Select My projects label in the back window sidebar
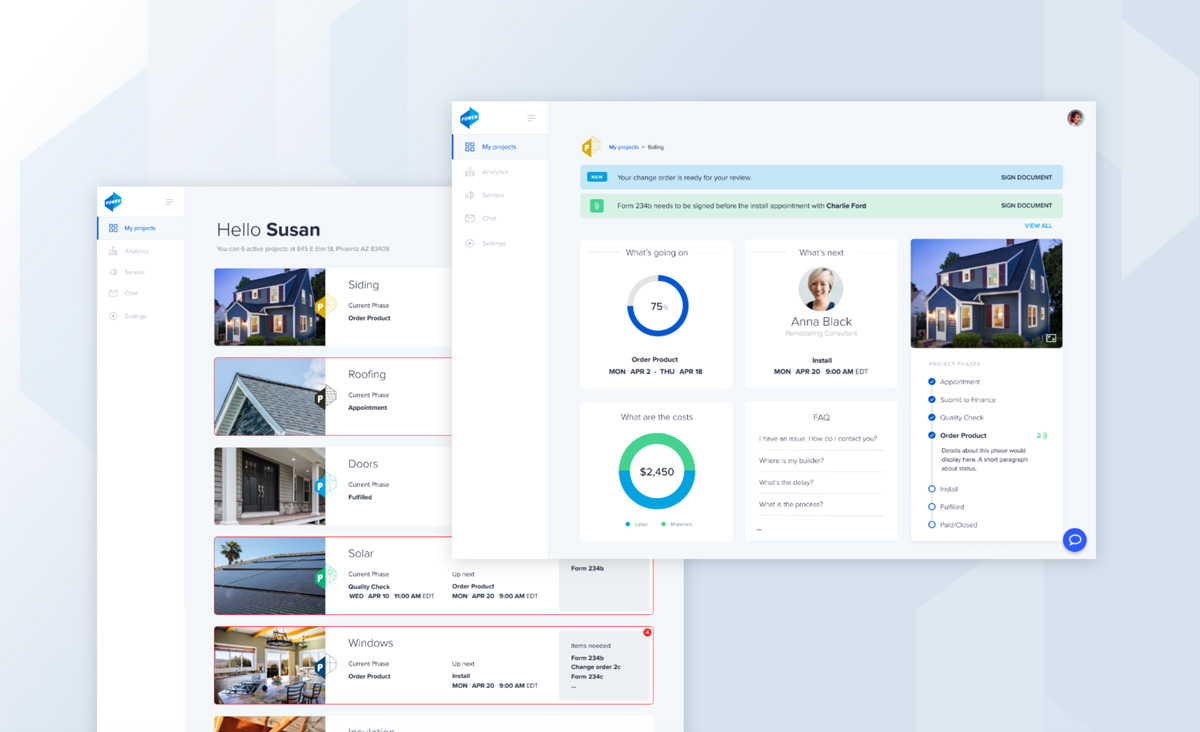 tap(140, 228)
